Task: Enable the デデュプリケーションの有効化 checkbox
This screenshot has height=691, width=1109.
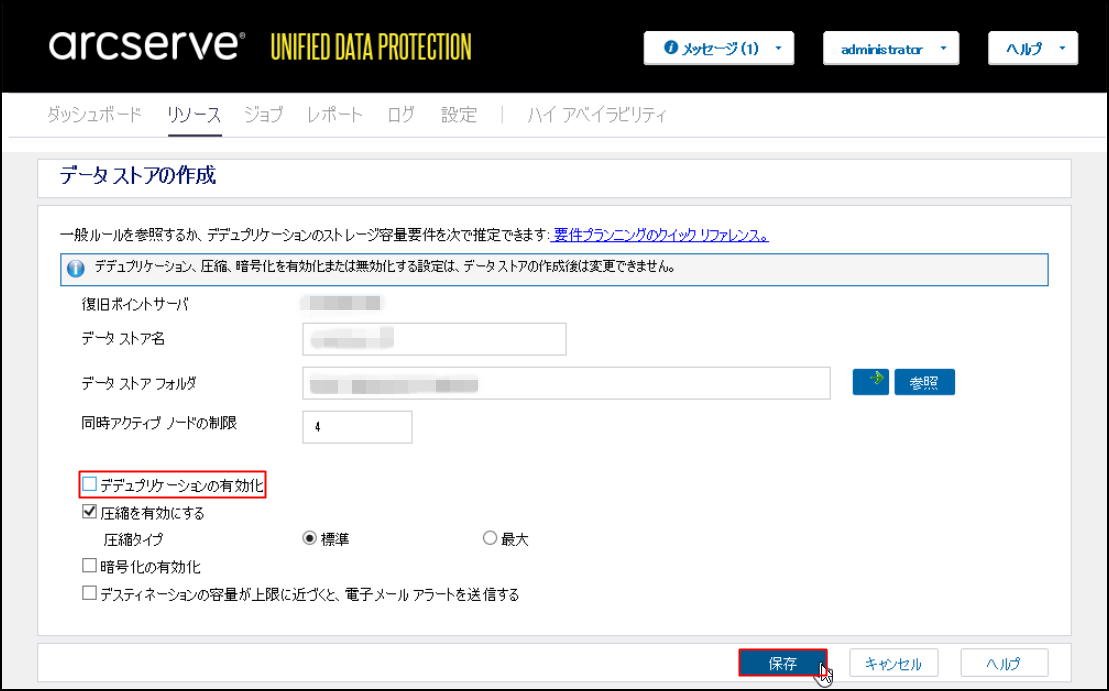Action: 90,485
